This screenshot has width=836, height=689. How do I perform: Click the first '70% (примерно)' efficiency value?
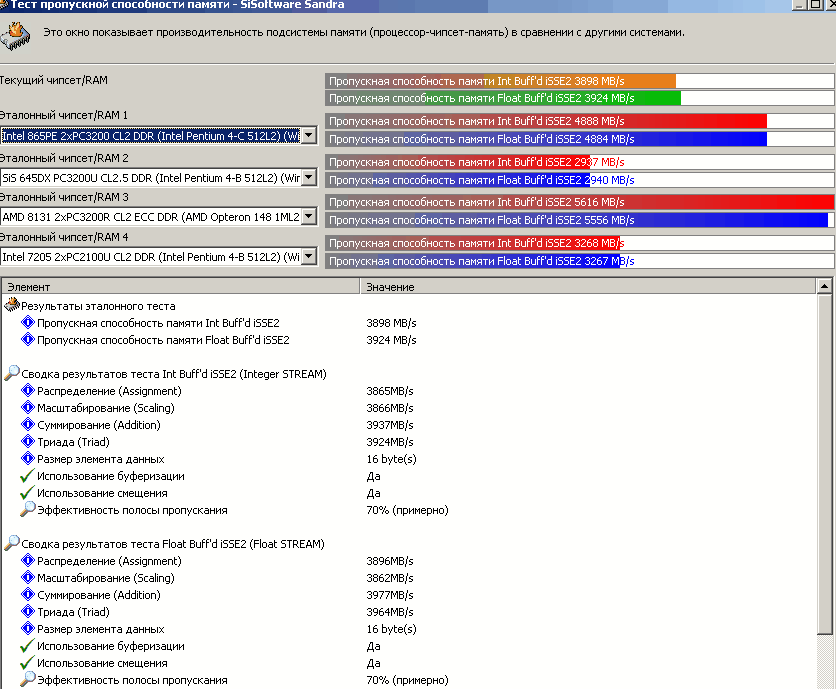click(x=407, y=510)
